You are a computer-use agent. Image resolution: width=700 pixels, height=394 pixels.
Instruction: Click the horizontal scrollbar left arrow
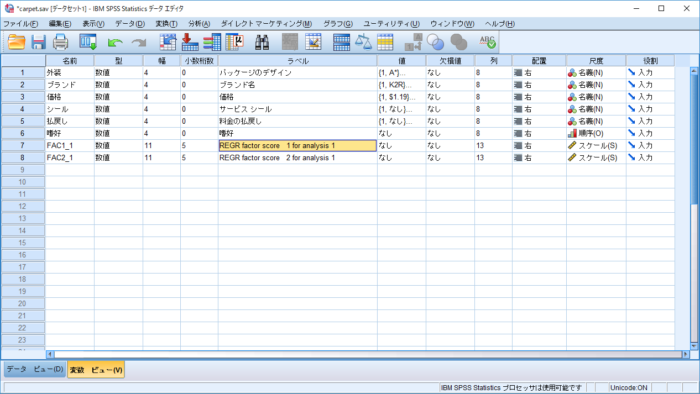tap(50, 354)
